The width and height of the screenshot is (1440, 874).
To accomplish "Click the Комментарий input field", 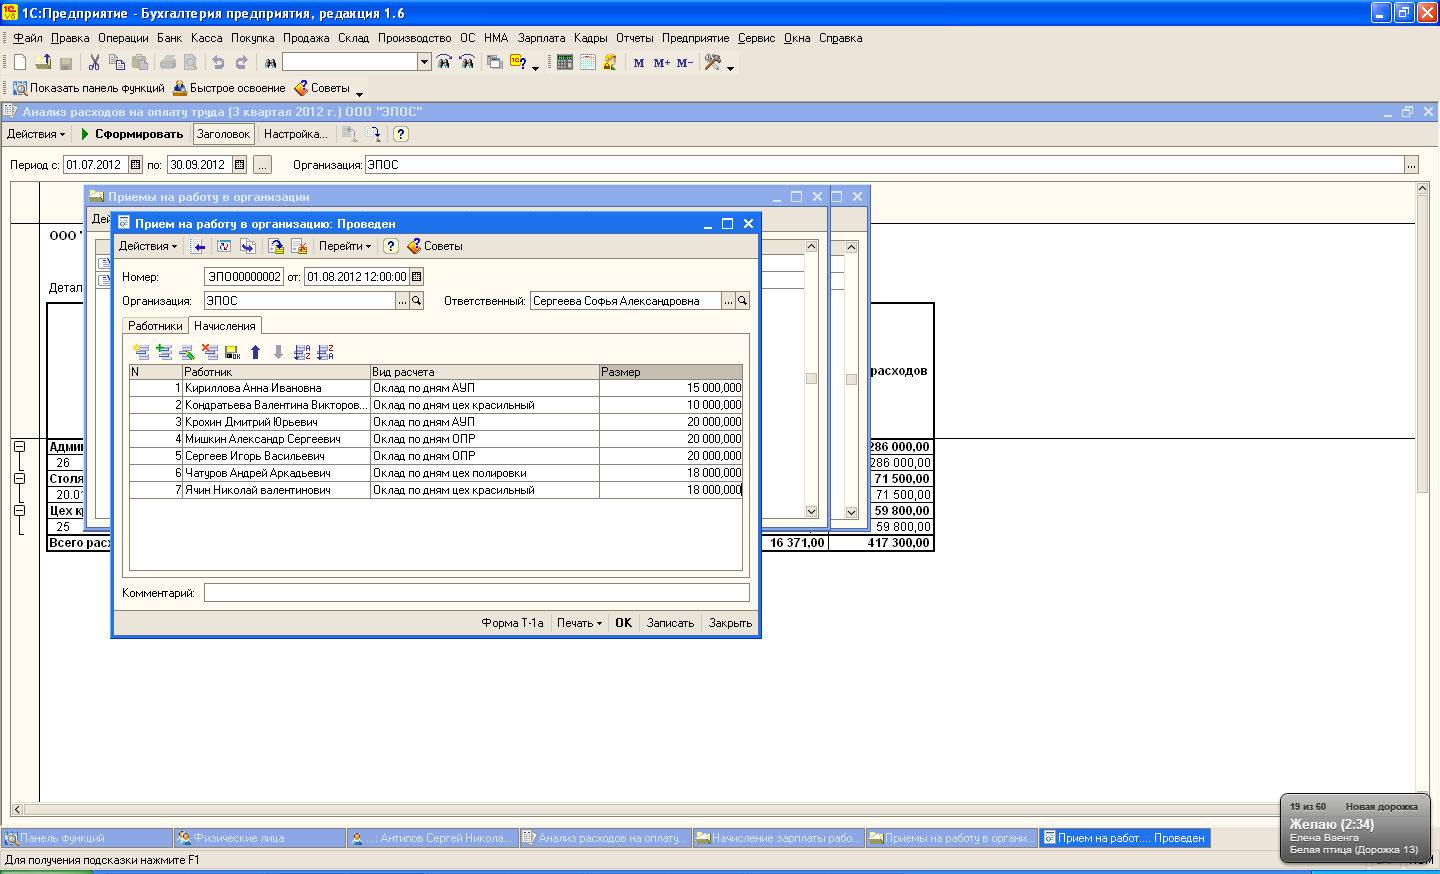I will pos(476,593).
